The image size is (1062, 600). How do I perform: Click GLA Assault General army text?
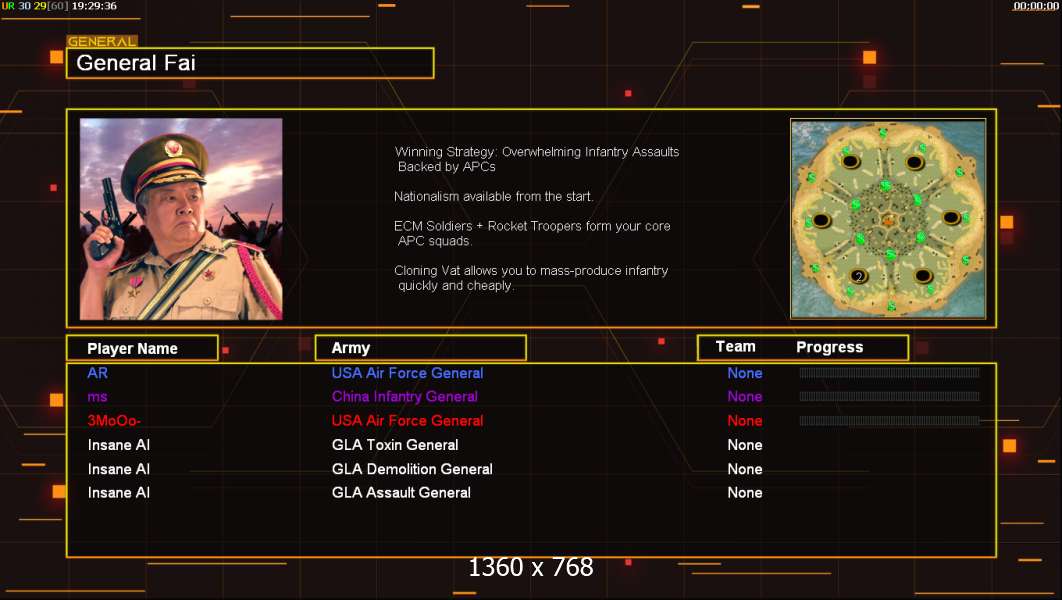(x=401, y=492)
